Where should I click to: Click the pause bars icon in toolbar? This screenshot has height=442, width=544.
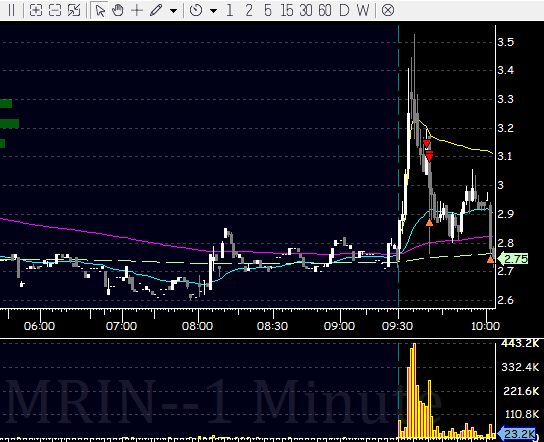pyautogui.click(x=11, y=10)
